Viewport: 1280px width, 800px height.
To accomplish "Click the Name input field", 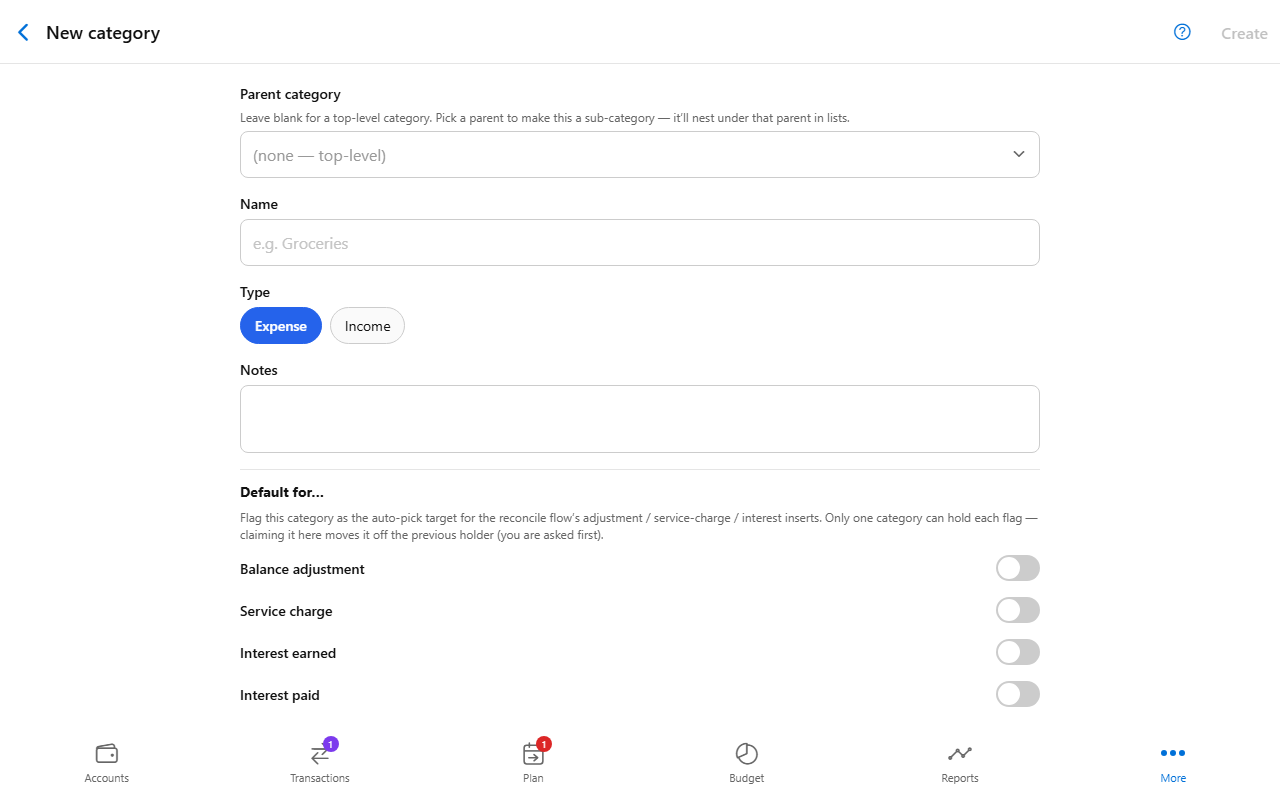I will (x=640, y=243).
